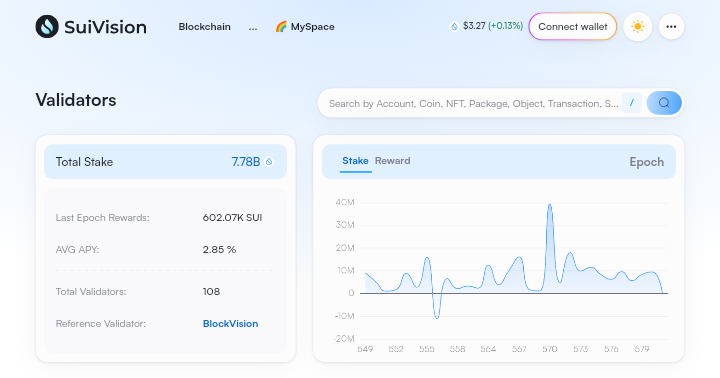
Task: Expand the more navigation items ellipsis
Action: (x=253, y=27)
